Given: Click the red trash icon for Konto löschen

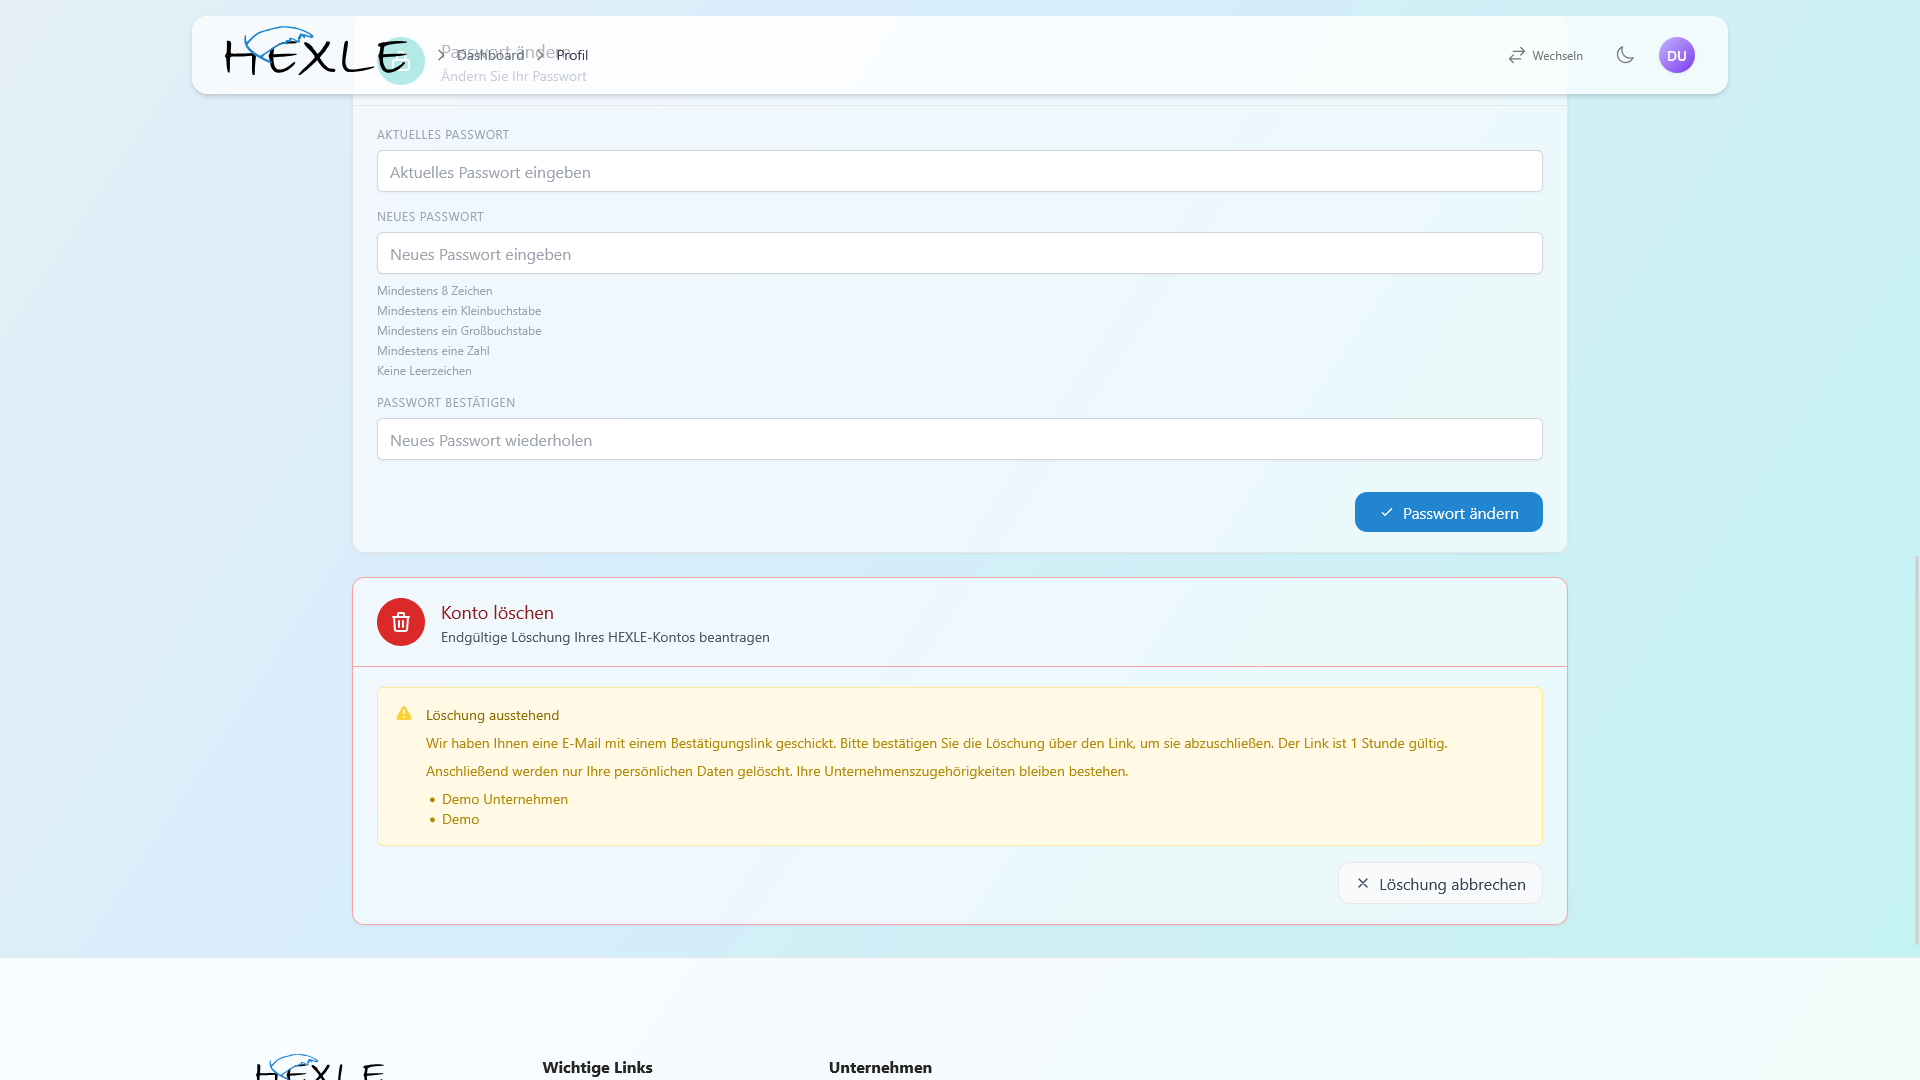Looking at the screenshot, I should point(401,622).
